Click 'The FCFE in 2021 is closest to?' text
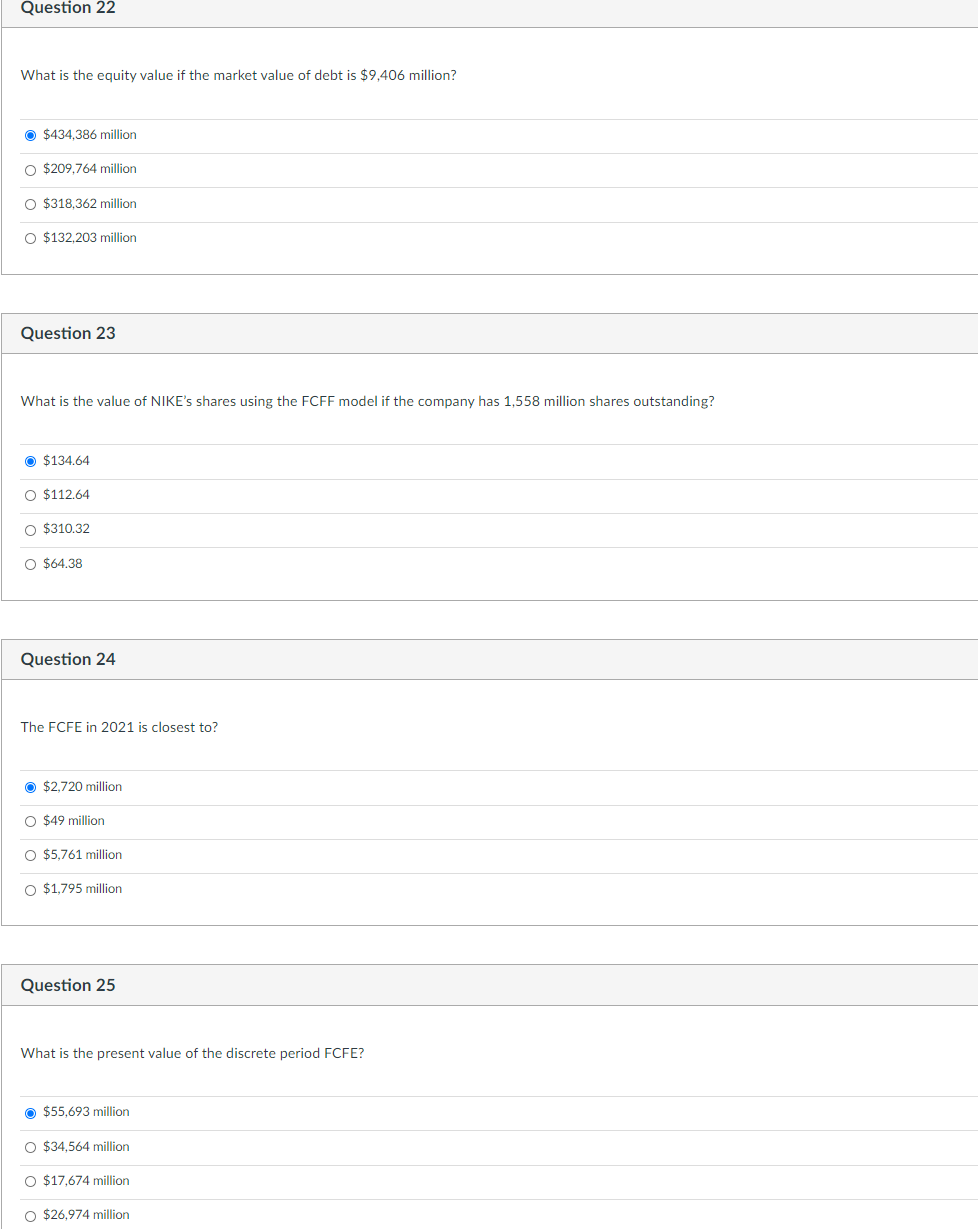Image resolution: width=978 pixels, height=1229 pixels. click(119, 727)
